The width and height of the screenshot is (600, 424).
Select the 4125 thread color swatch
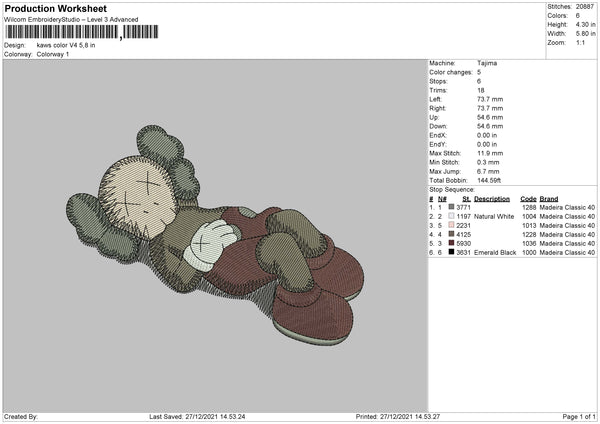[x=453, y=234]
